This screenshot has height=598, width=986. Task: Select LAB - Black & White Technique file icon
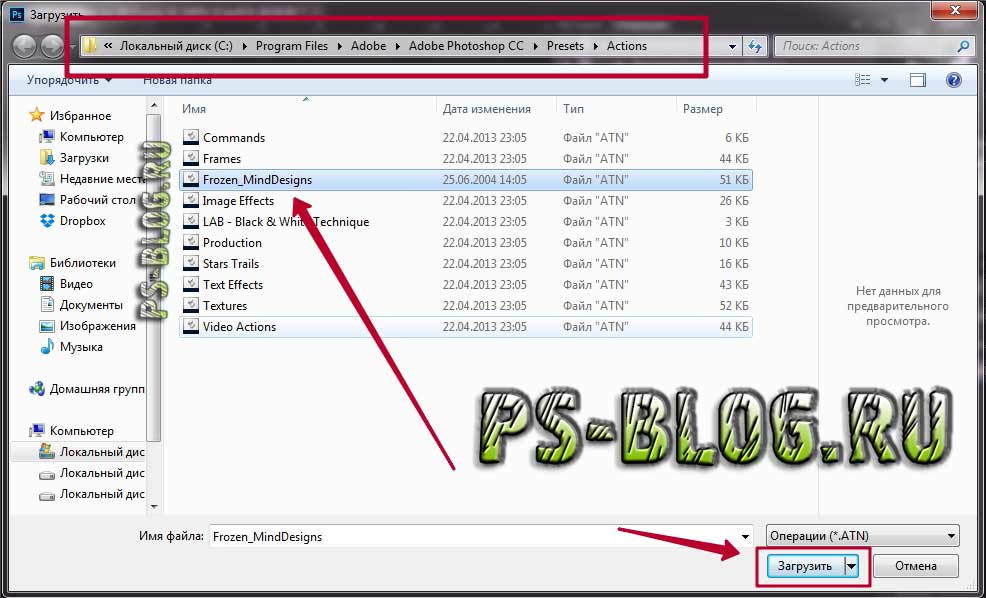(191, 221)
